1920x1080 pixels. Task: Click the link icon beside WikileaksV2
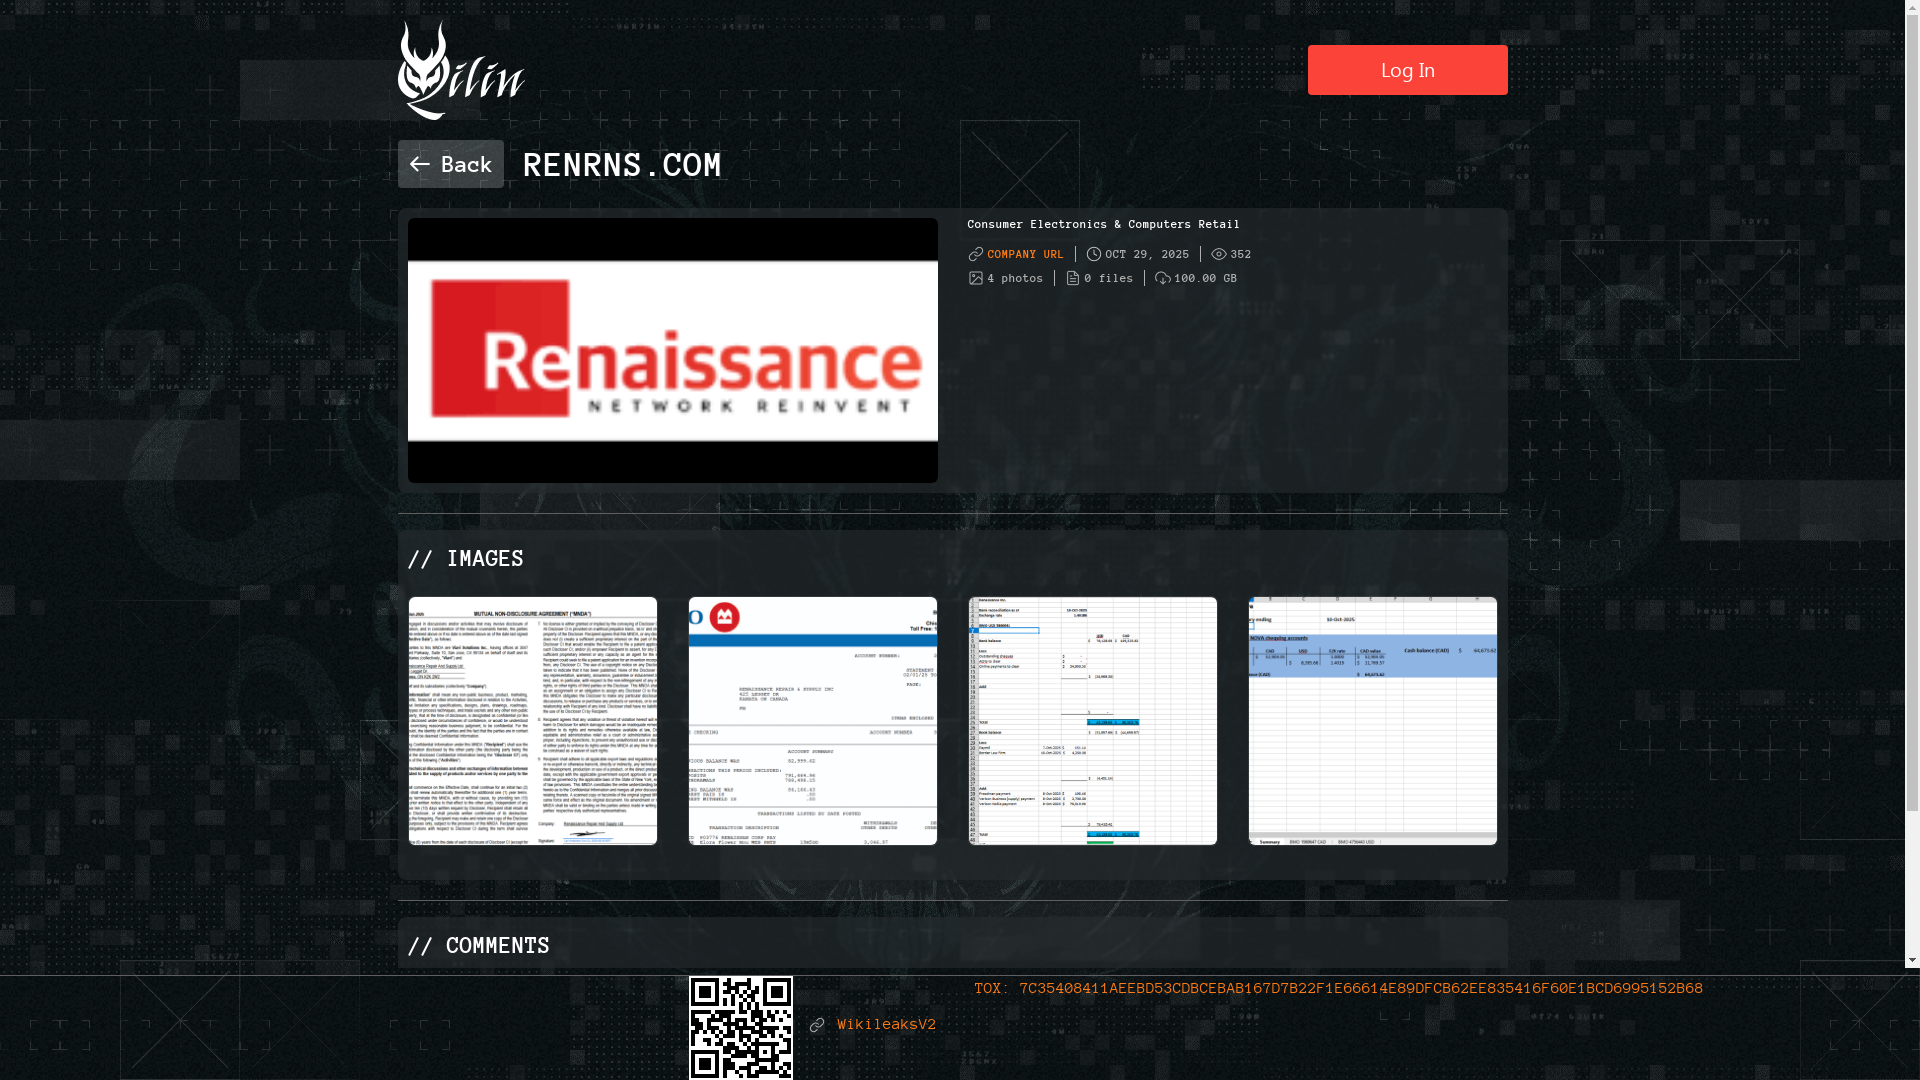[817, 1025]
